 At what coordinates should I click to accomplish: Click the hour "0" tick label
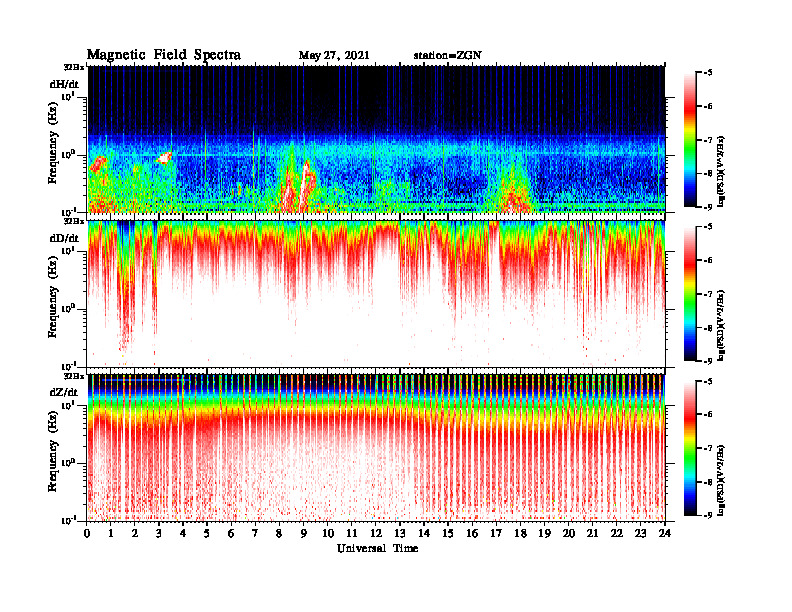click(87, 534)
